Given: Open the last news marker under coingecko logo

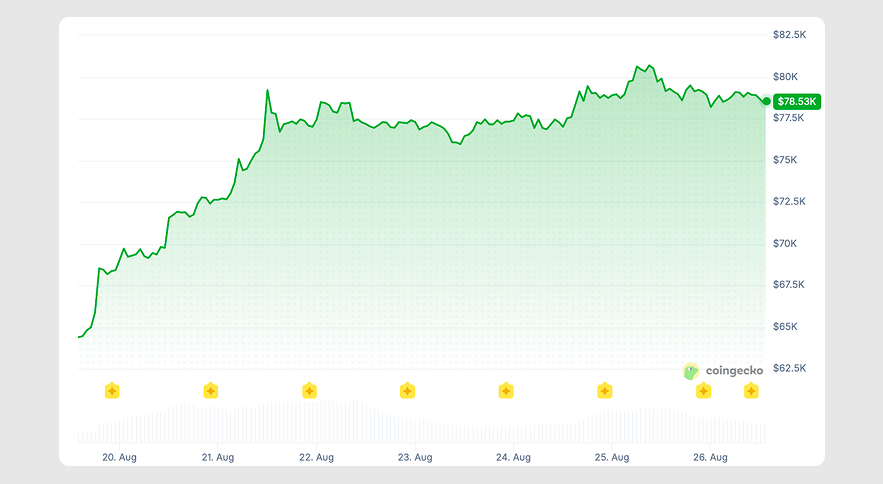Looking at the screenshot, I should 751,390.
